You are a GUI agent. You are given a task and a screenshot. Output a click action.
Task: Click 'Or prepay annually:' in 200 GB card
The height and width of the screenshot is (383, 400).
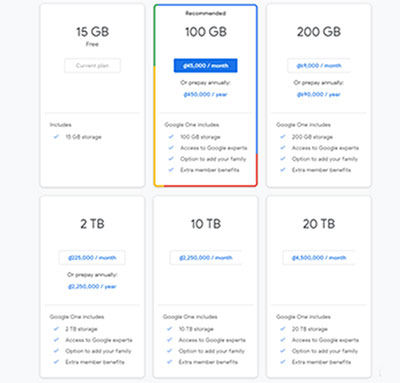(319, 83)
